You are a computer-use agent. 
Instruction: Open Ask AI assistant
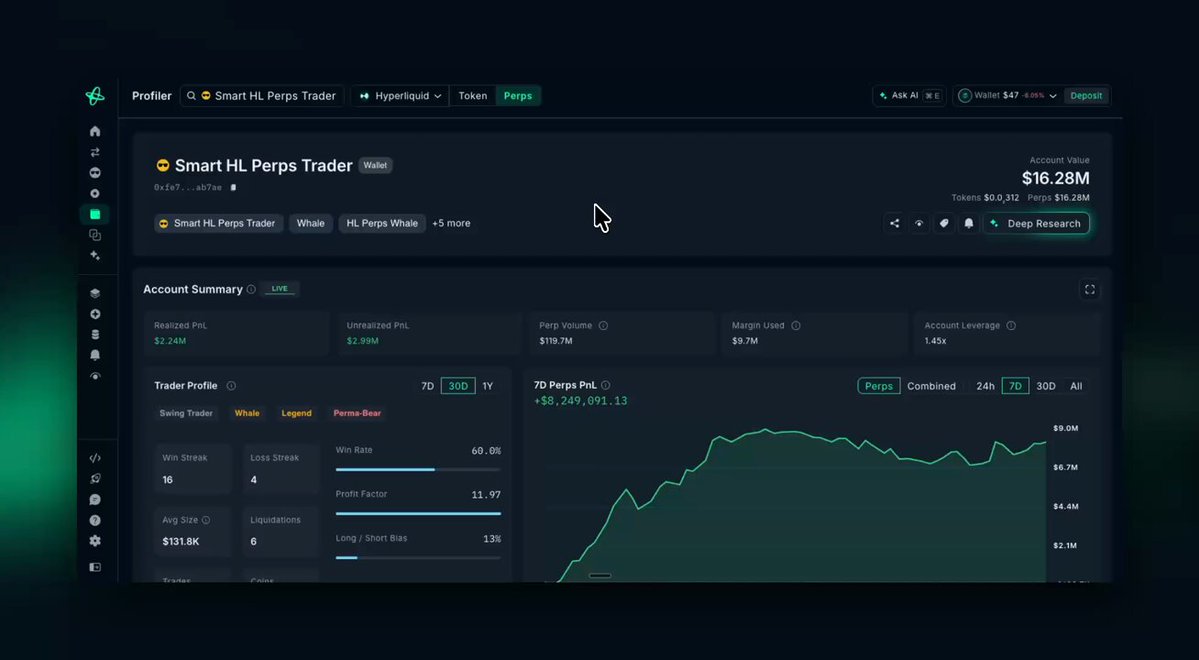[909, 96]
